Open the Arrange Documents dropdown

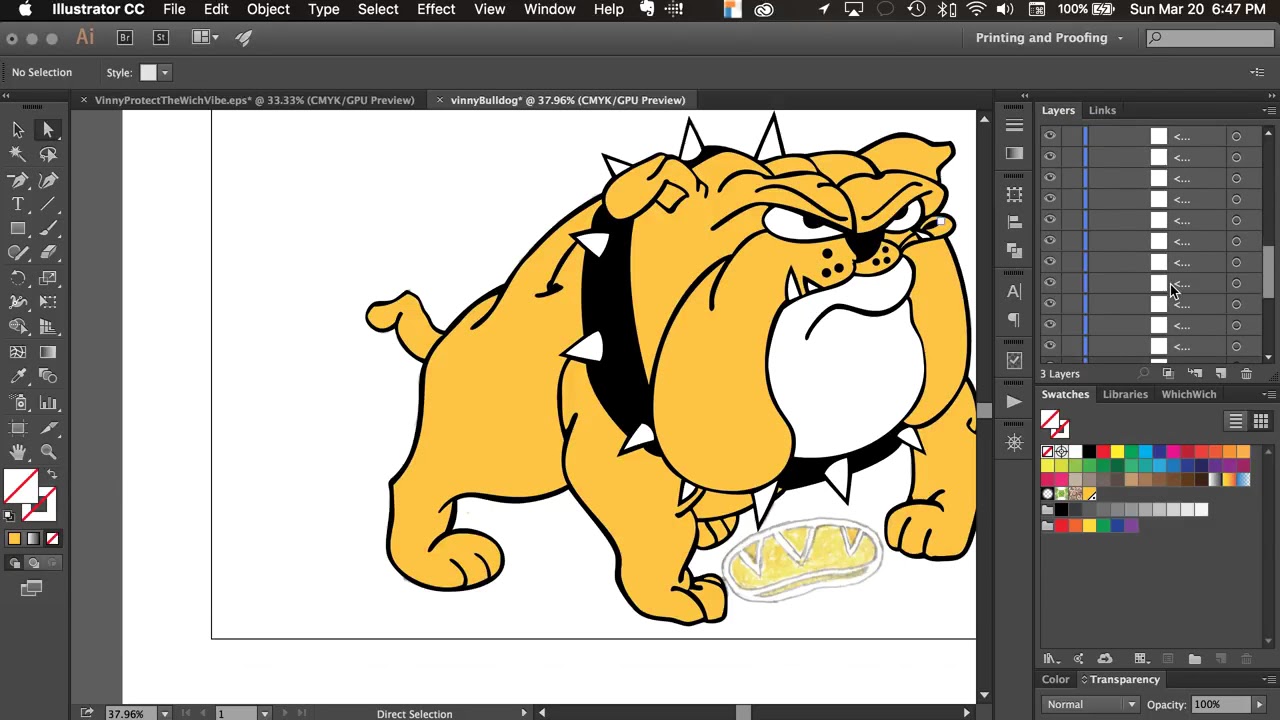[205, 38]
